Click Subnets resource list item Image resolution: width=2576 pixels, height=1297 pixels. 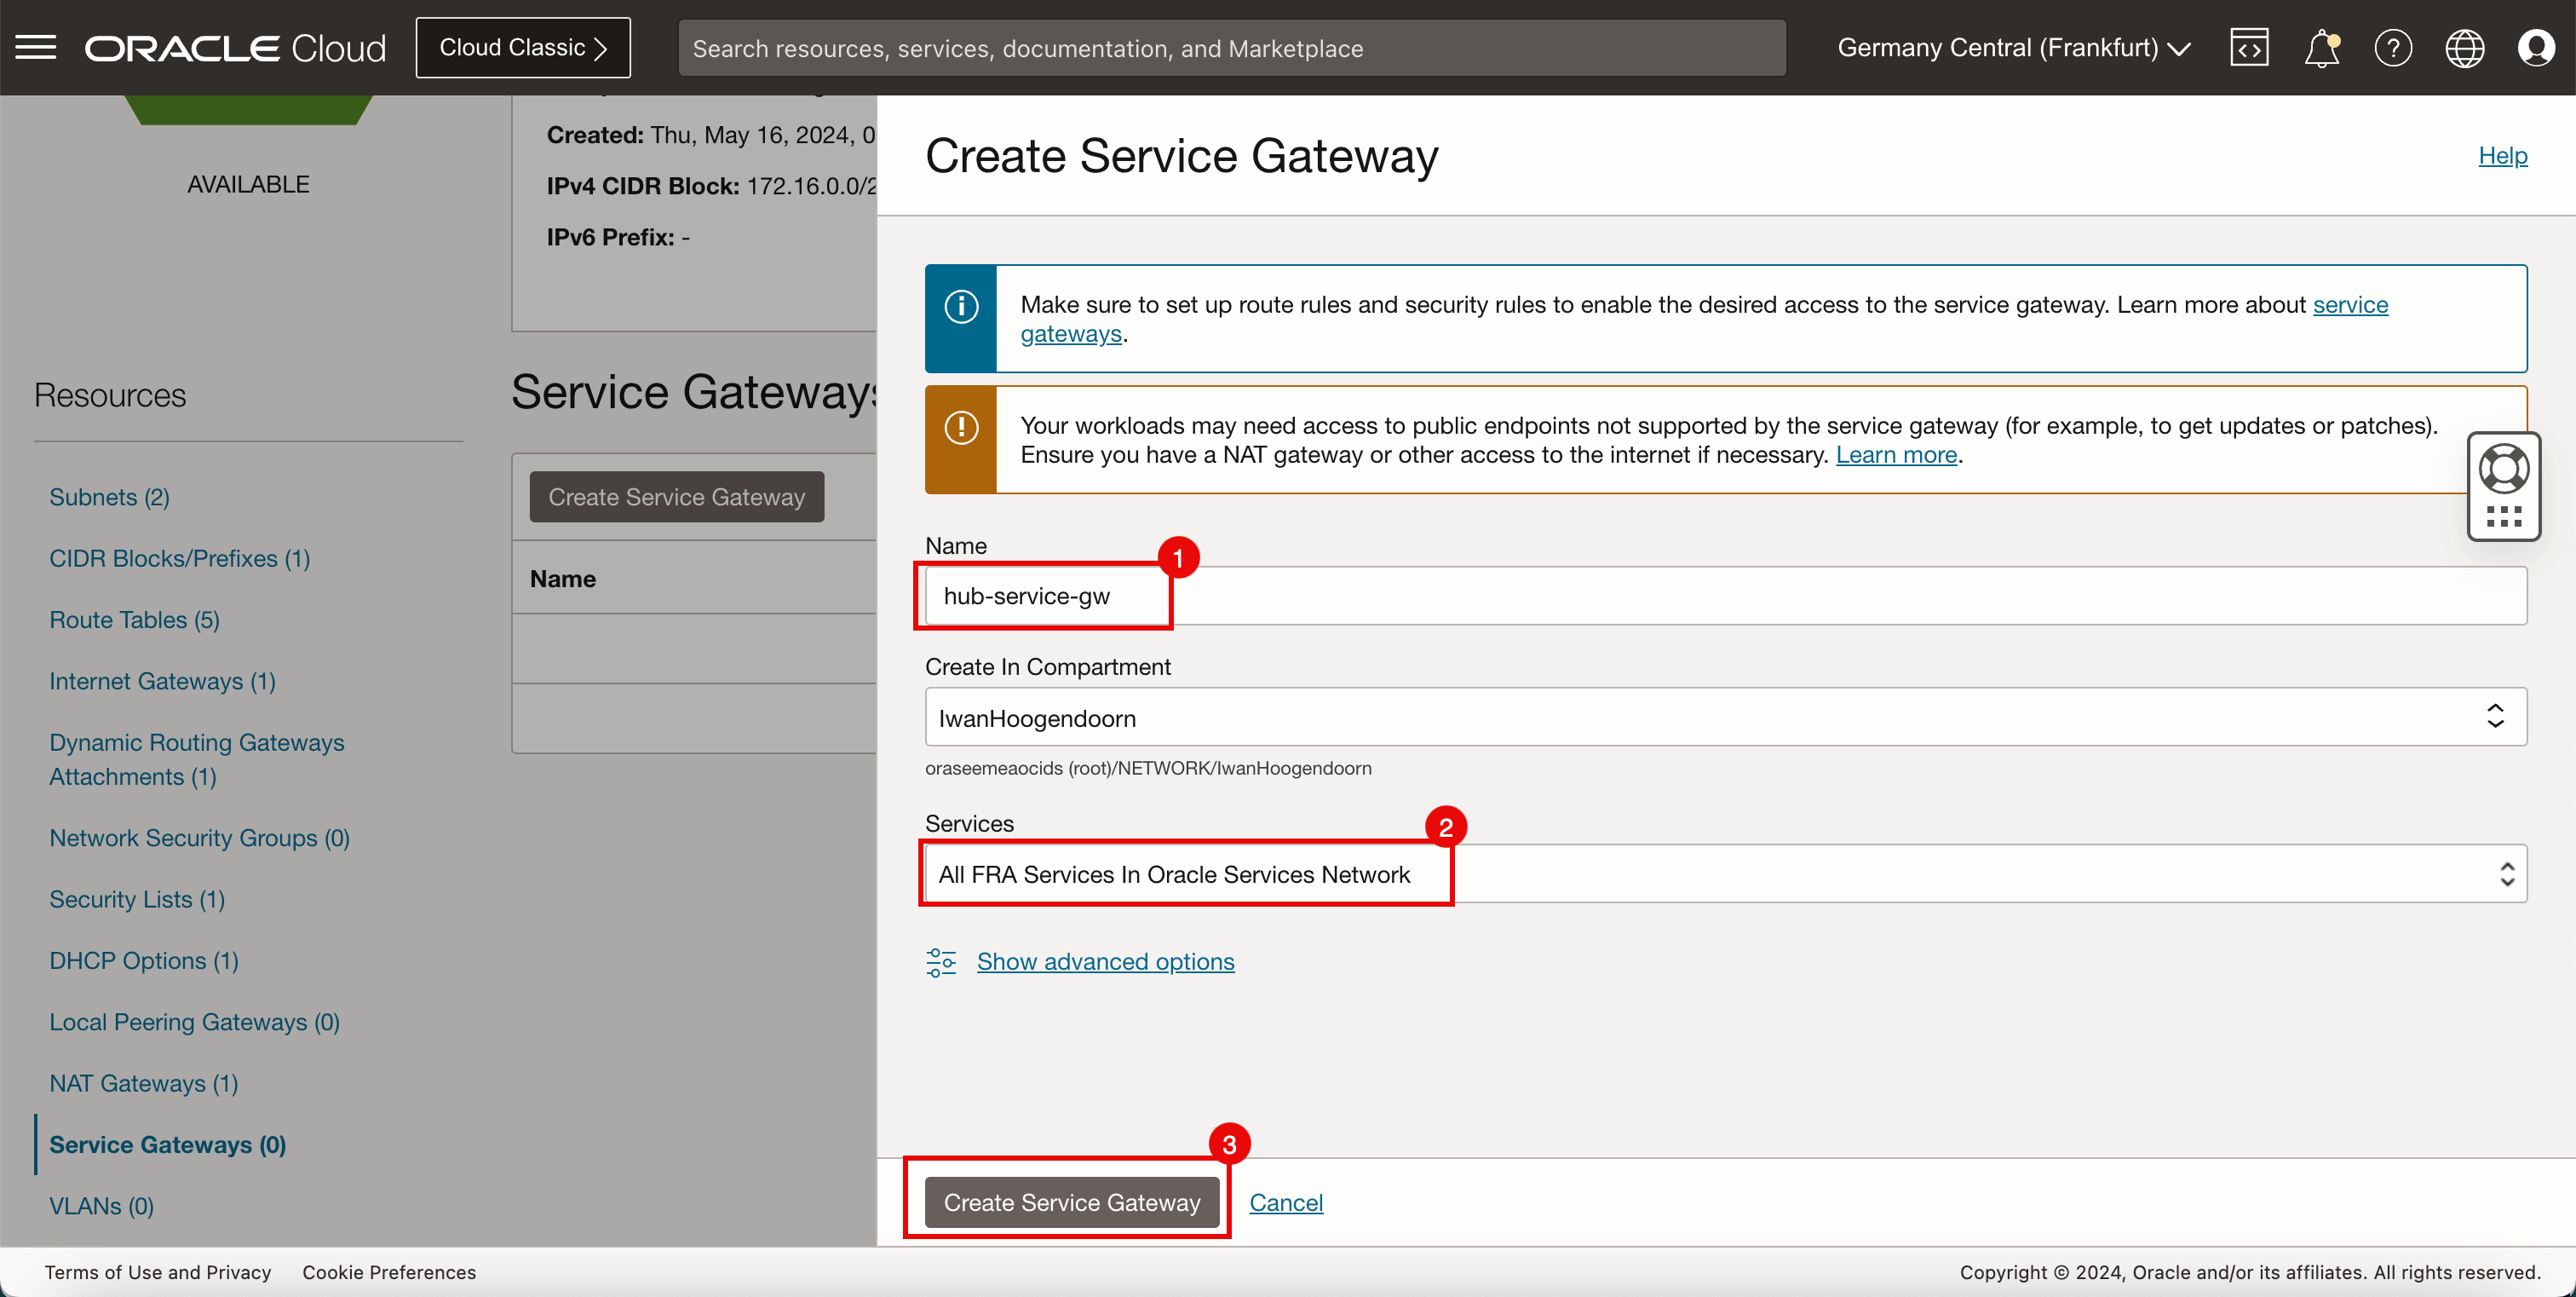click(109, 494)
